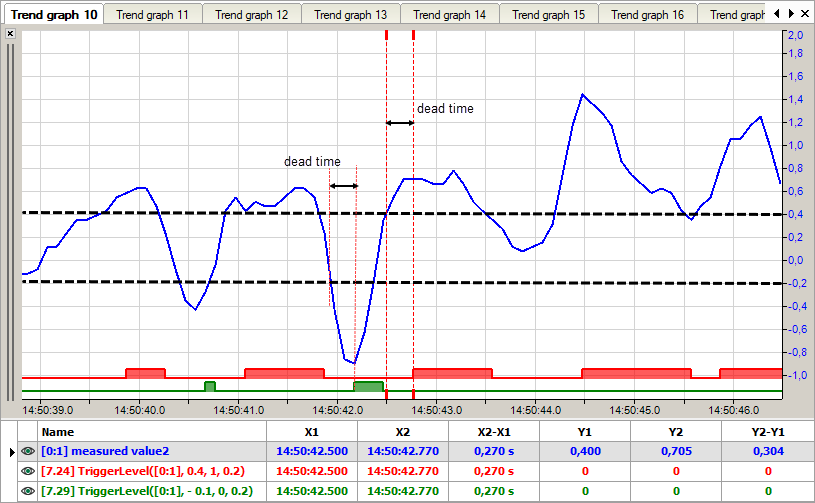Click the vertical grip bar left of graph
This screenshot has height=503, width=815.
tap(10, 220)
